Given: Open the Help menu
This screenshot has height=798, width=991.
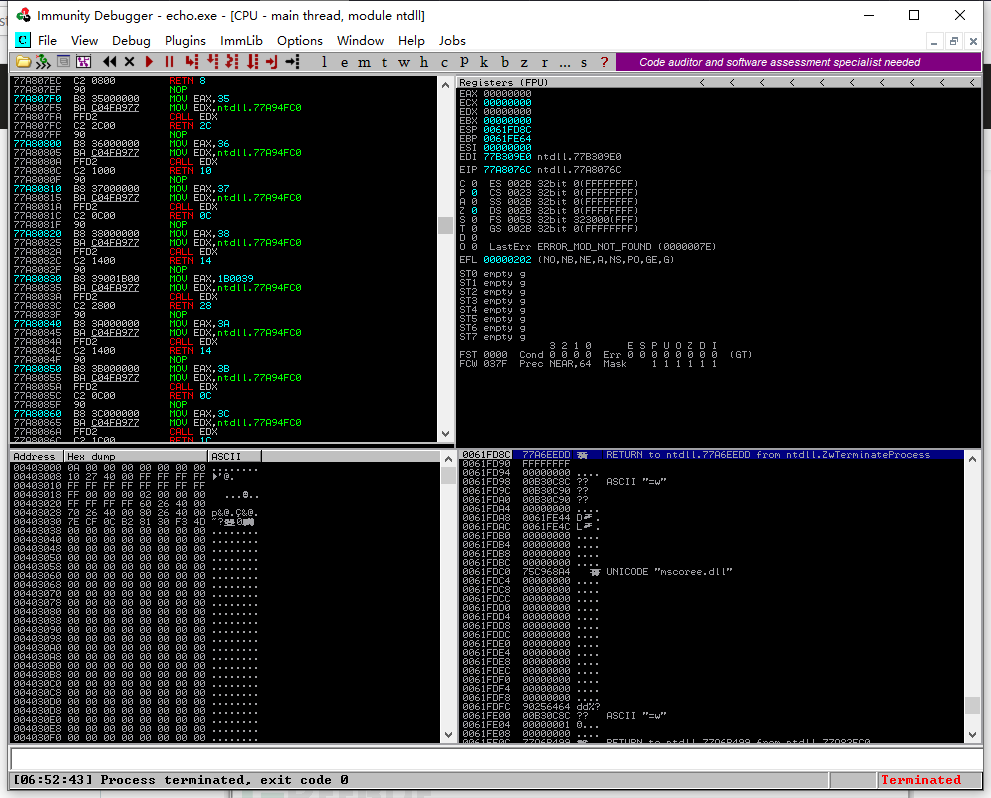Looking at the screenshot, I should 411,40.
